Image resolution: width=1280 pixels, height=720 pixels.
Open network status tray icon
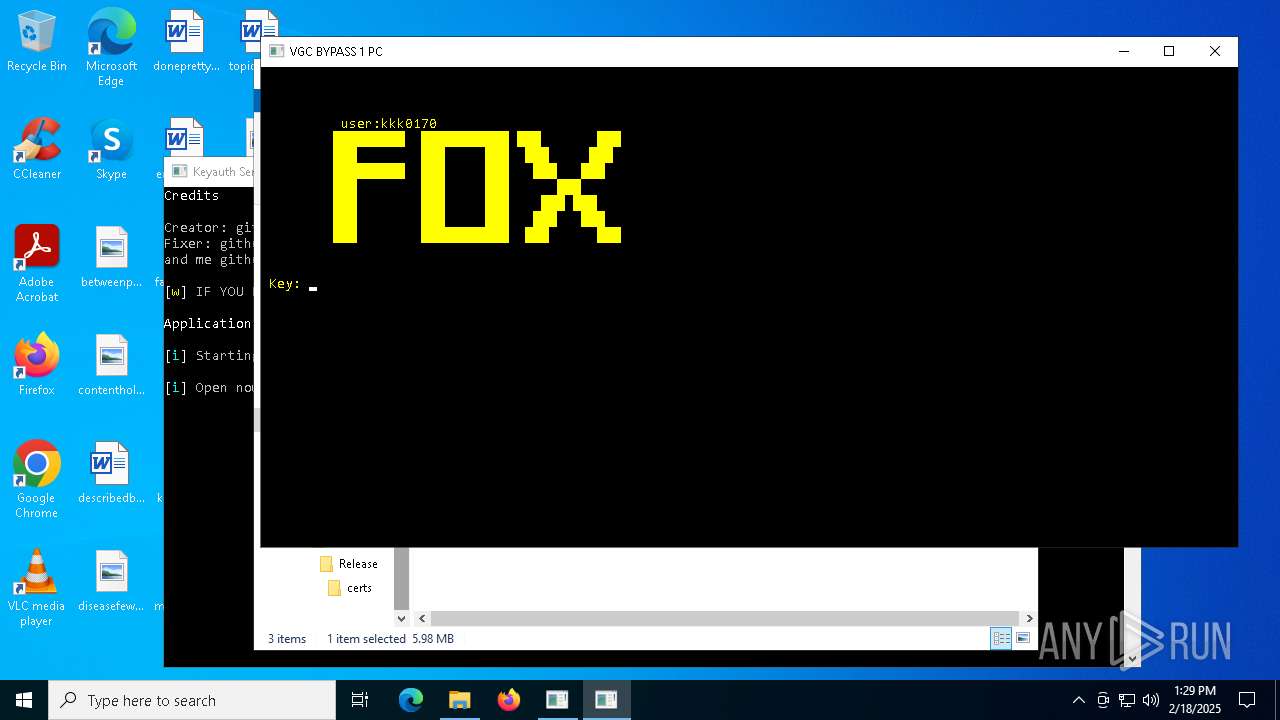tap(1127, 700)
